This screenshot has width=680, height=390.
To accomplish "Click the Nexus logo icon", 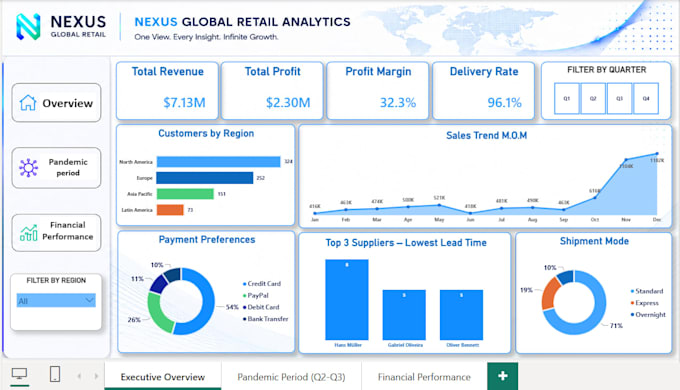I will (x=28, y=26).
